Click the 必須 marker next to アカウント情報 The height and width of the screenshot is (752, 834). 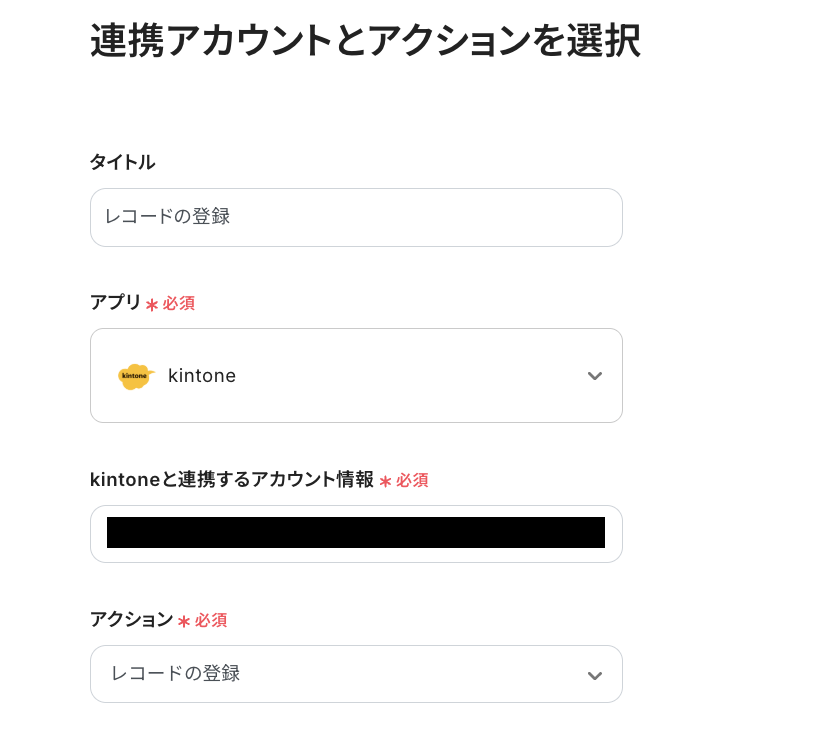point(412,480)
